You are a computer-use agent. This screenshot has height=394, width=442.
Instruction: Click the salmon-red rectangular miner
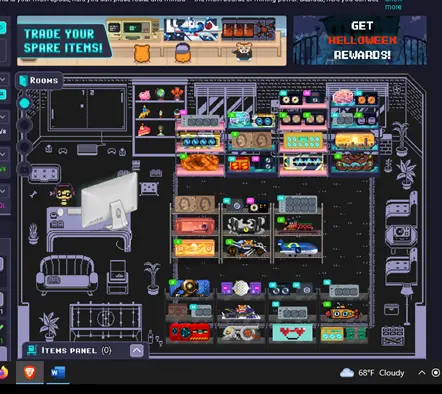click(195, 226)
